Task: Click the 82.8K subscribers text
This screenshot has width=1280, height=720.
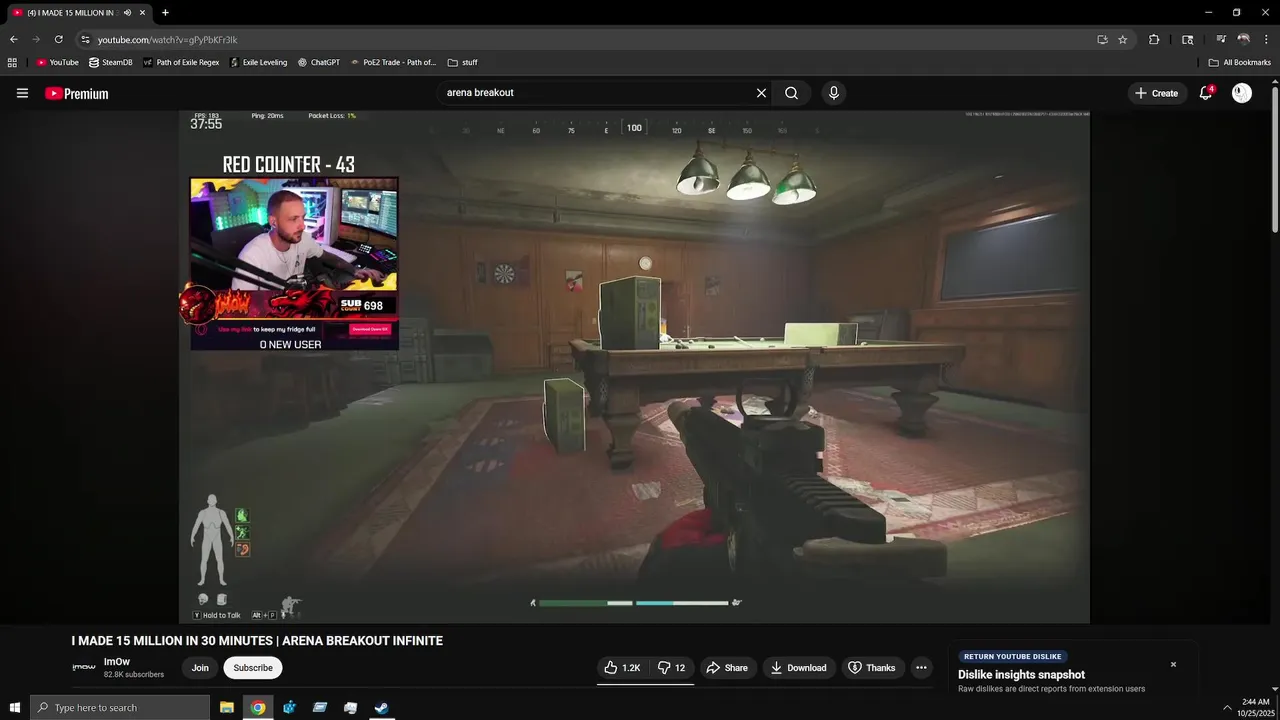Action: [x=134, y=675]
